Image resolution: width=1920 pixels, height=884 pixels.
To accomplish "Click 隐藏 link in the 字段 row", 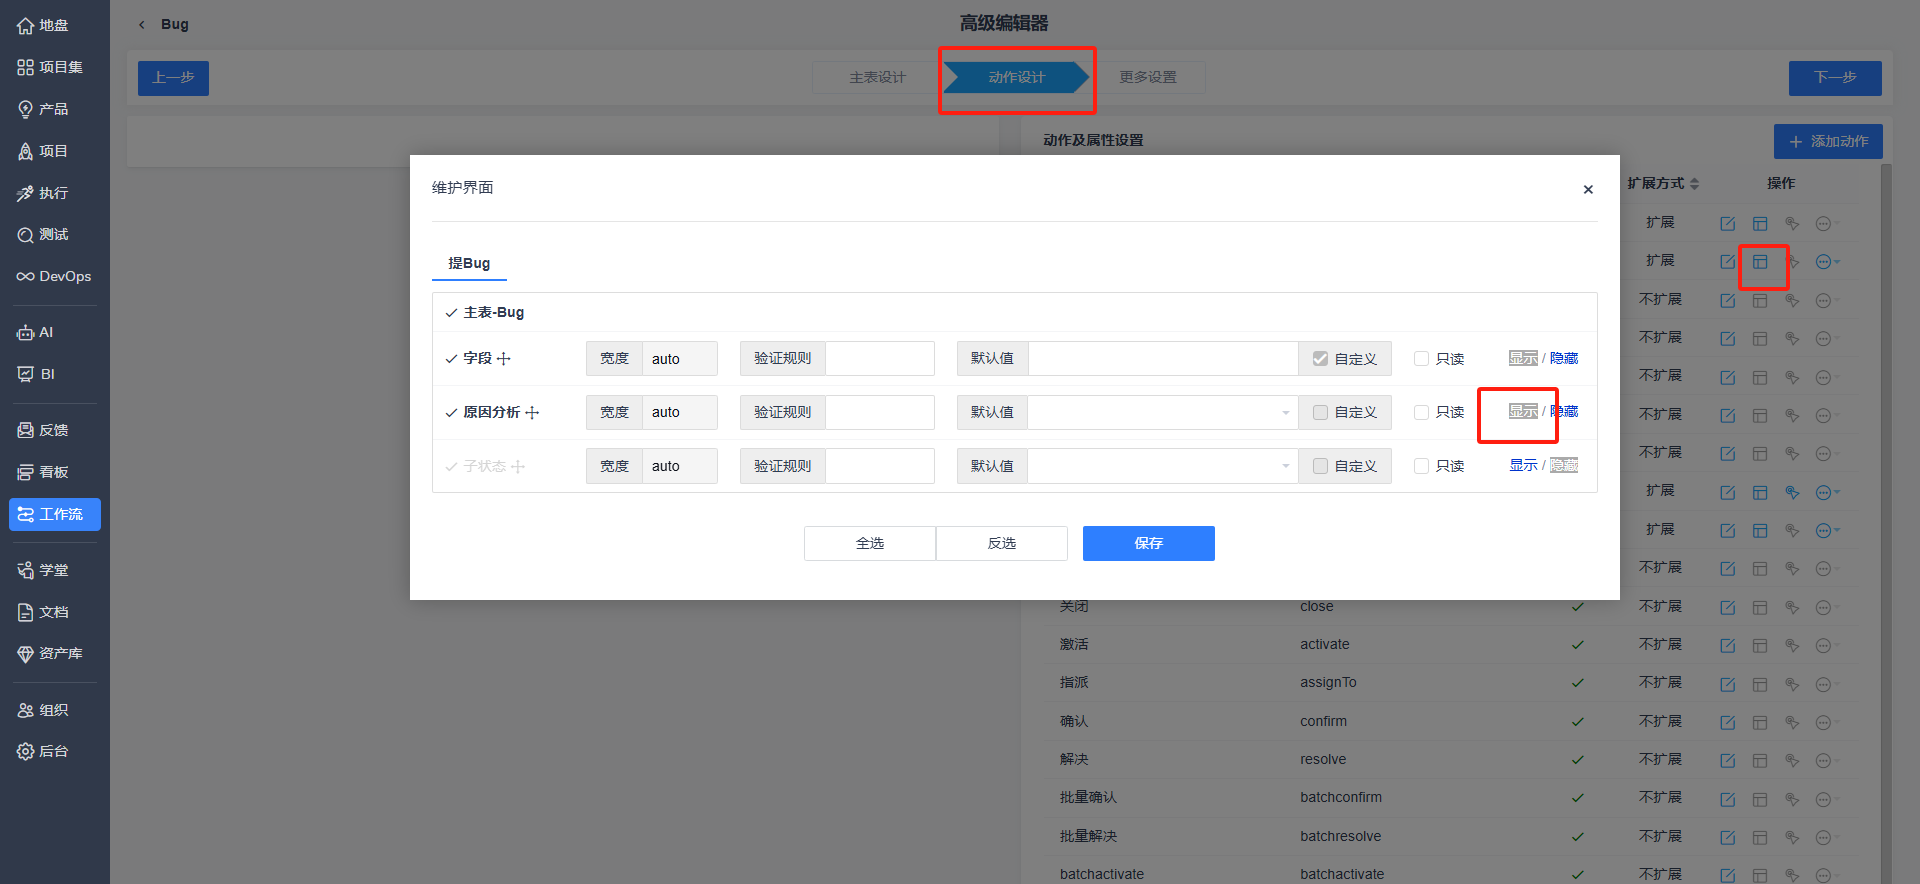I will [x=1564, y=358].
